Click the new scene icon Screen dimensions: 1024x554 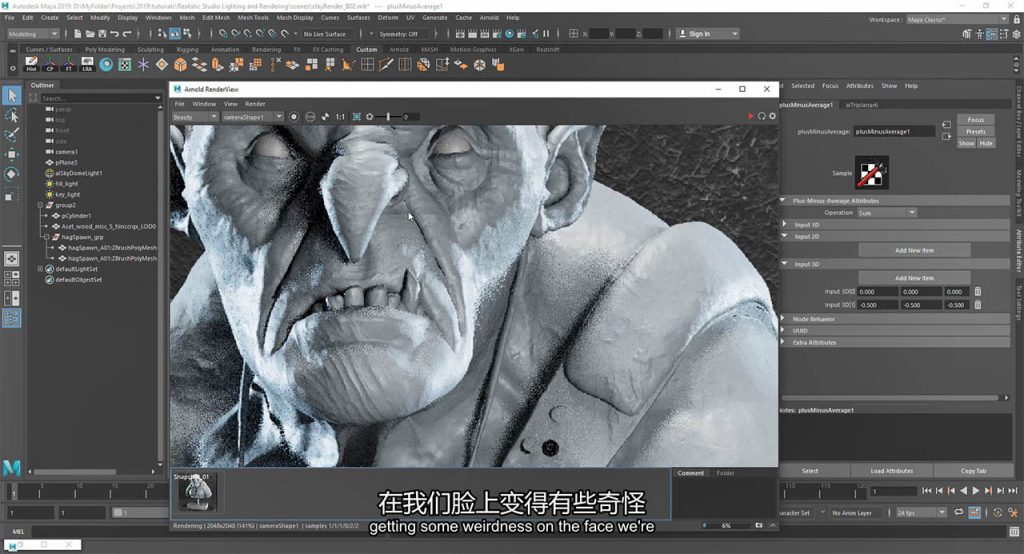pos(78,33)
